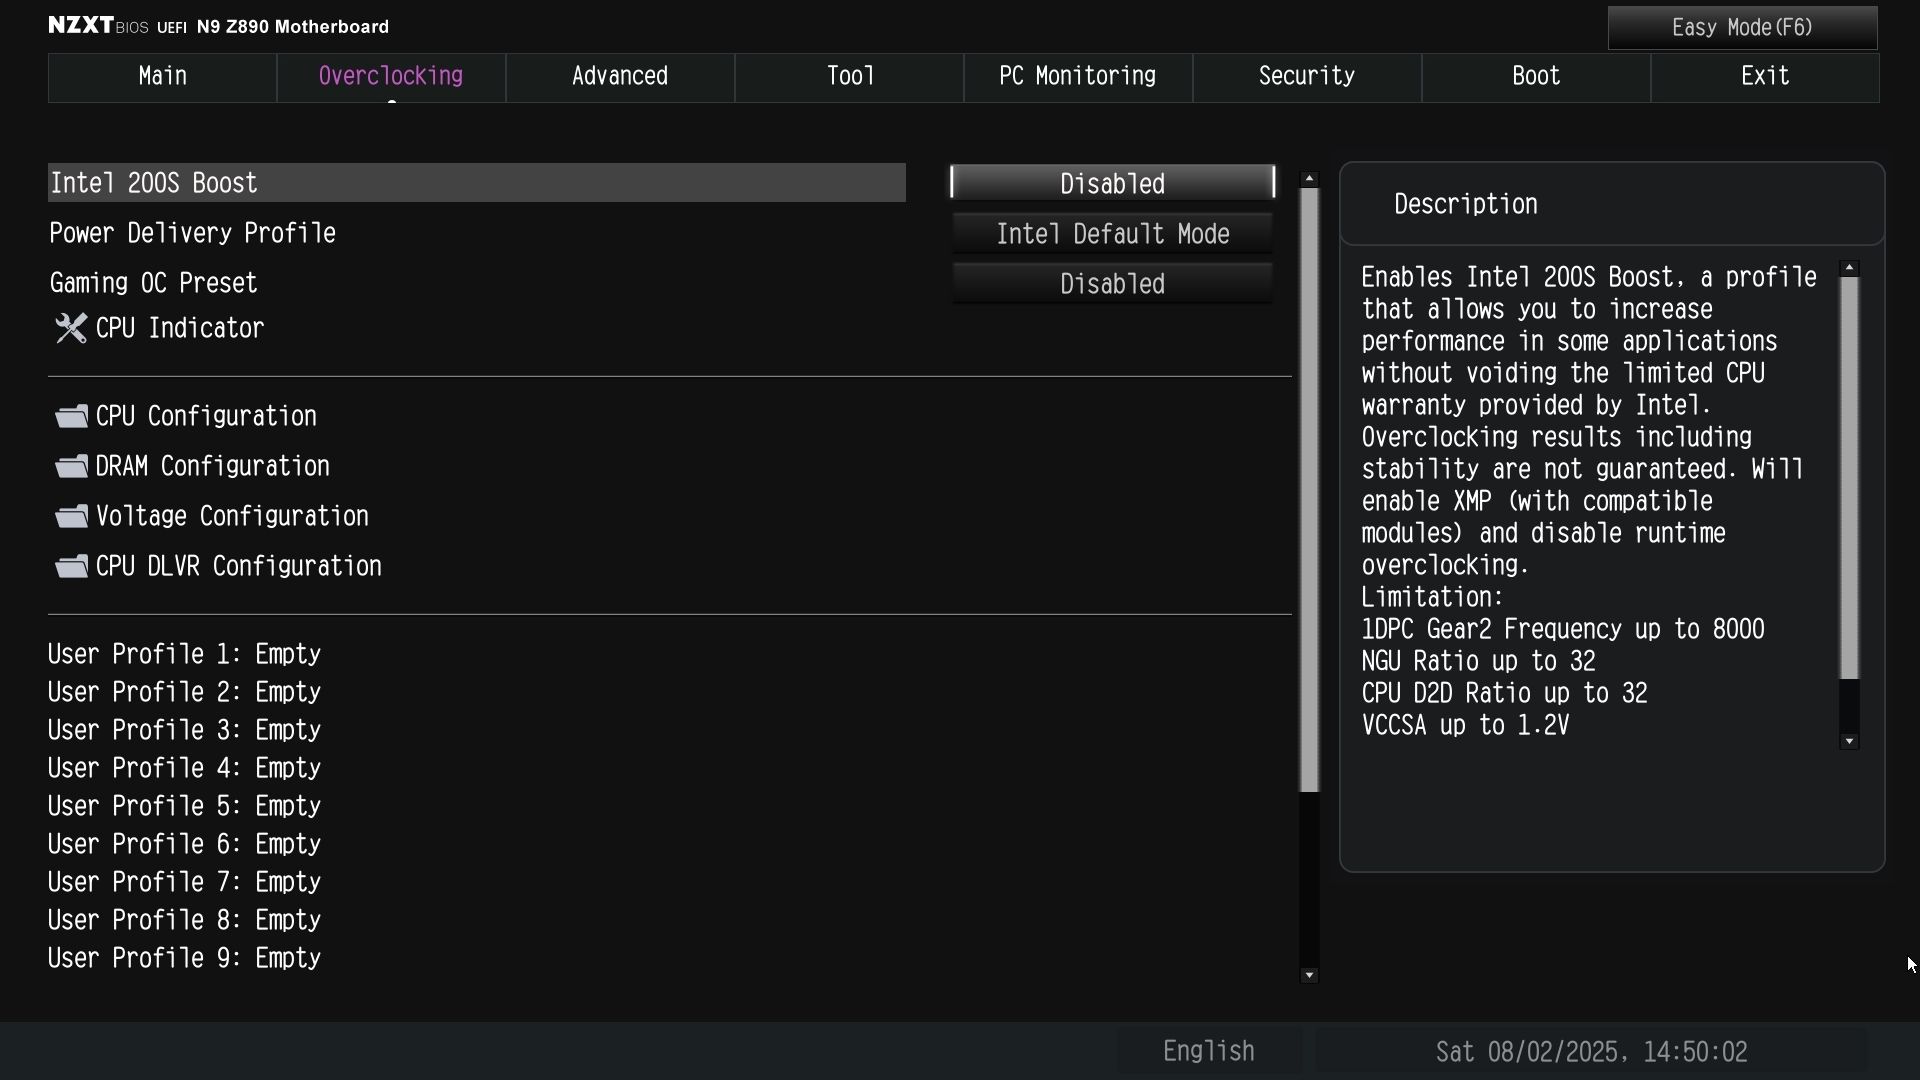Select User Profile 4: Empty
The width and height of the screenshot is (1920, 1080).
pos(185,768)
